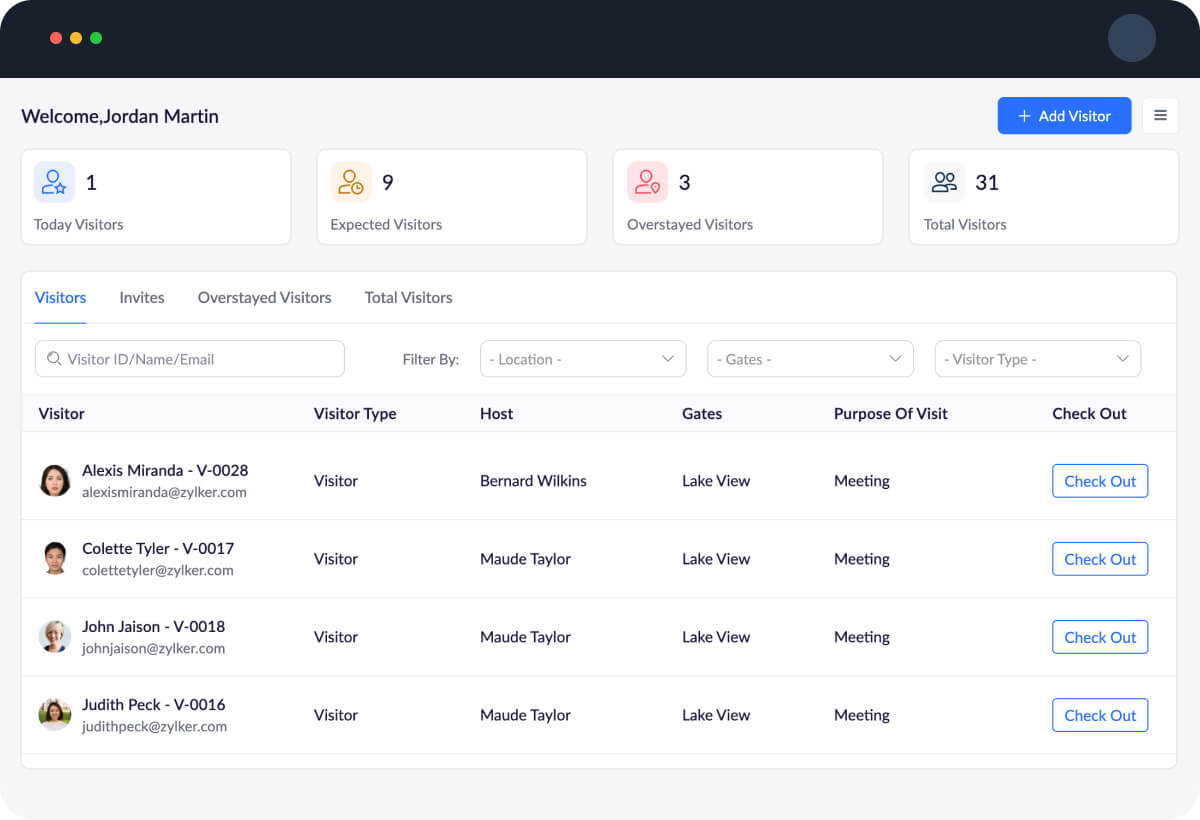The height and width of the screenshot is (820, 1200).
Task: Check out Alexis Miranda
Action: coord(1099,481)
